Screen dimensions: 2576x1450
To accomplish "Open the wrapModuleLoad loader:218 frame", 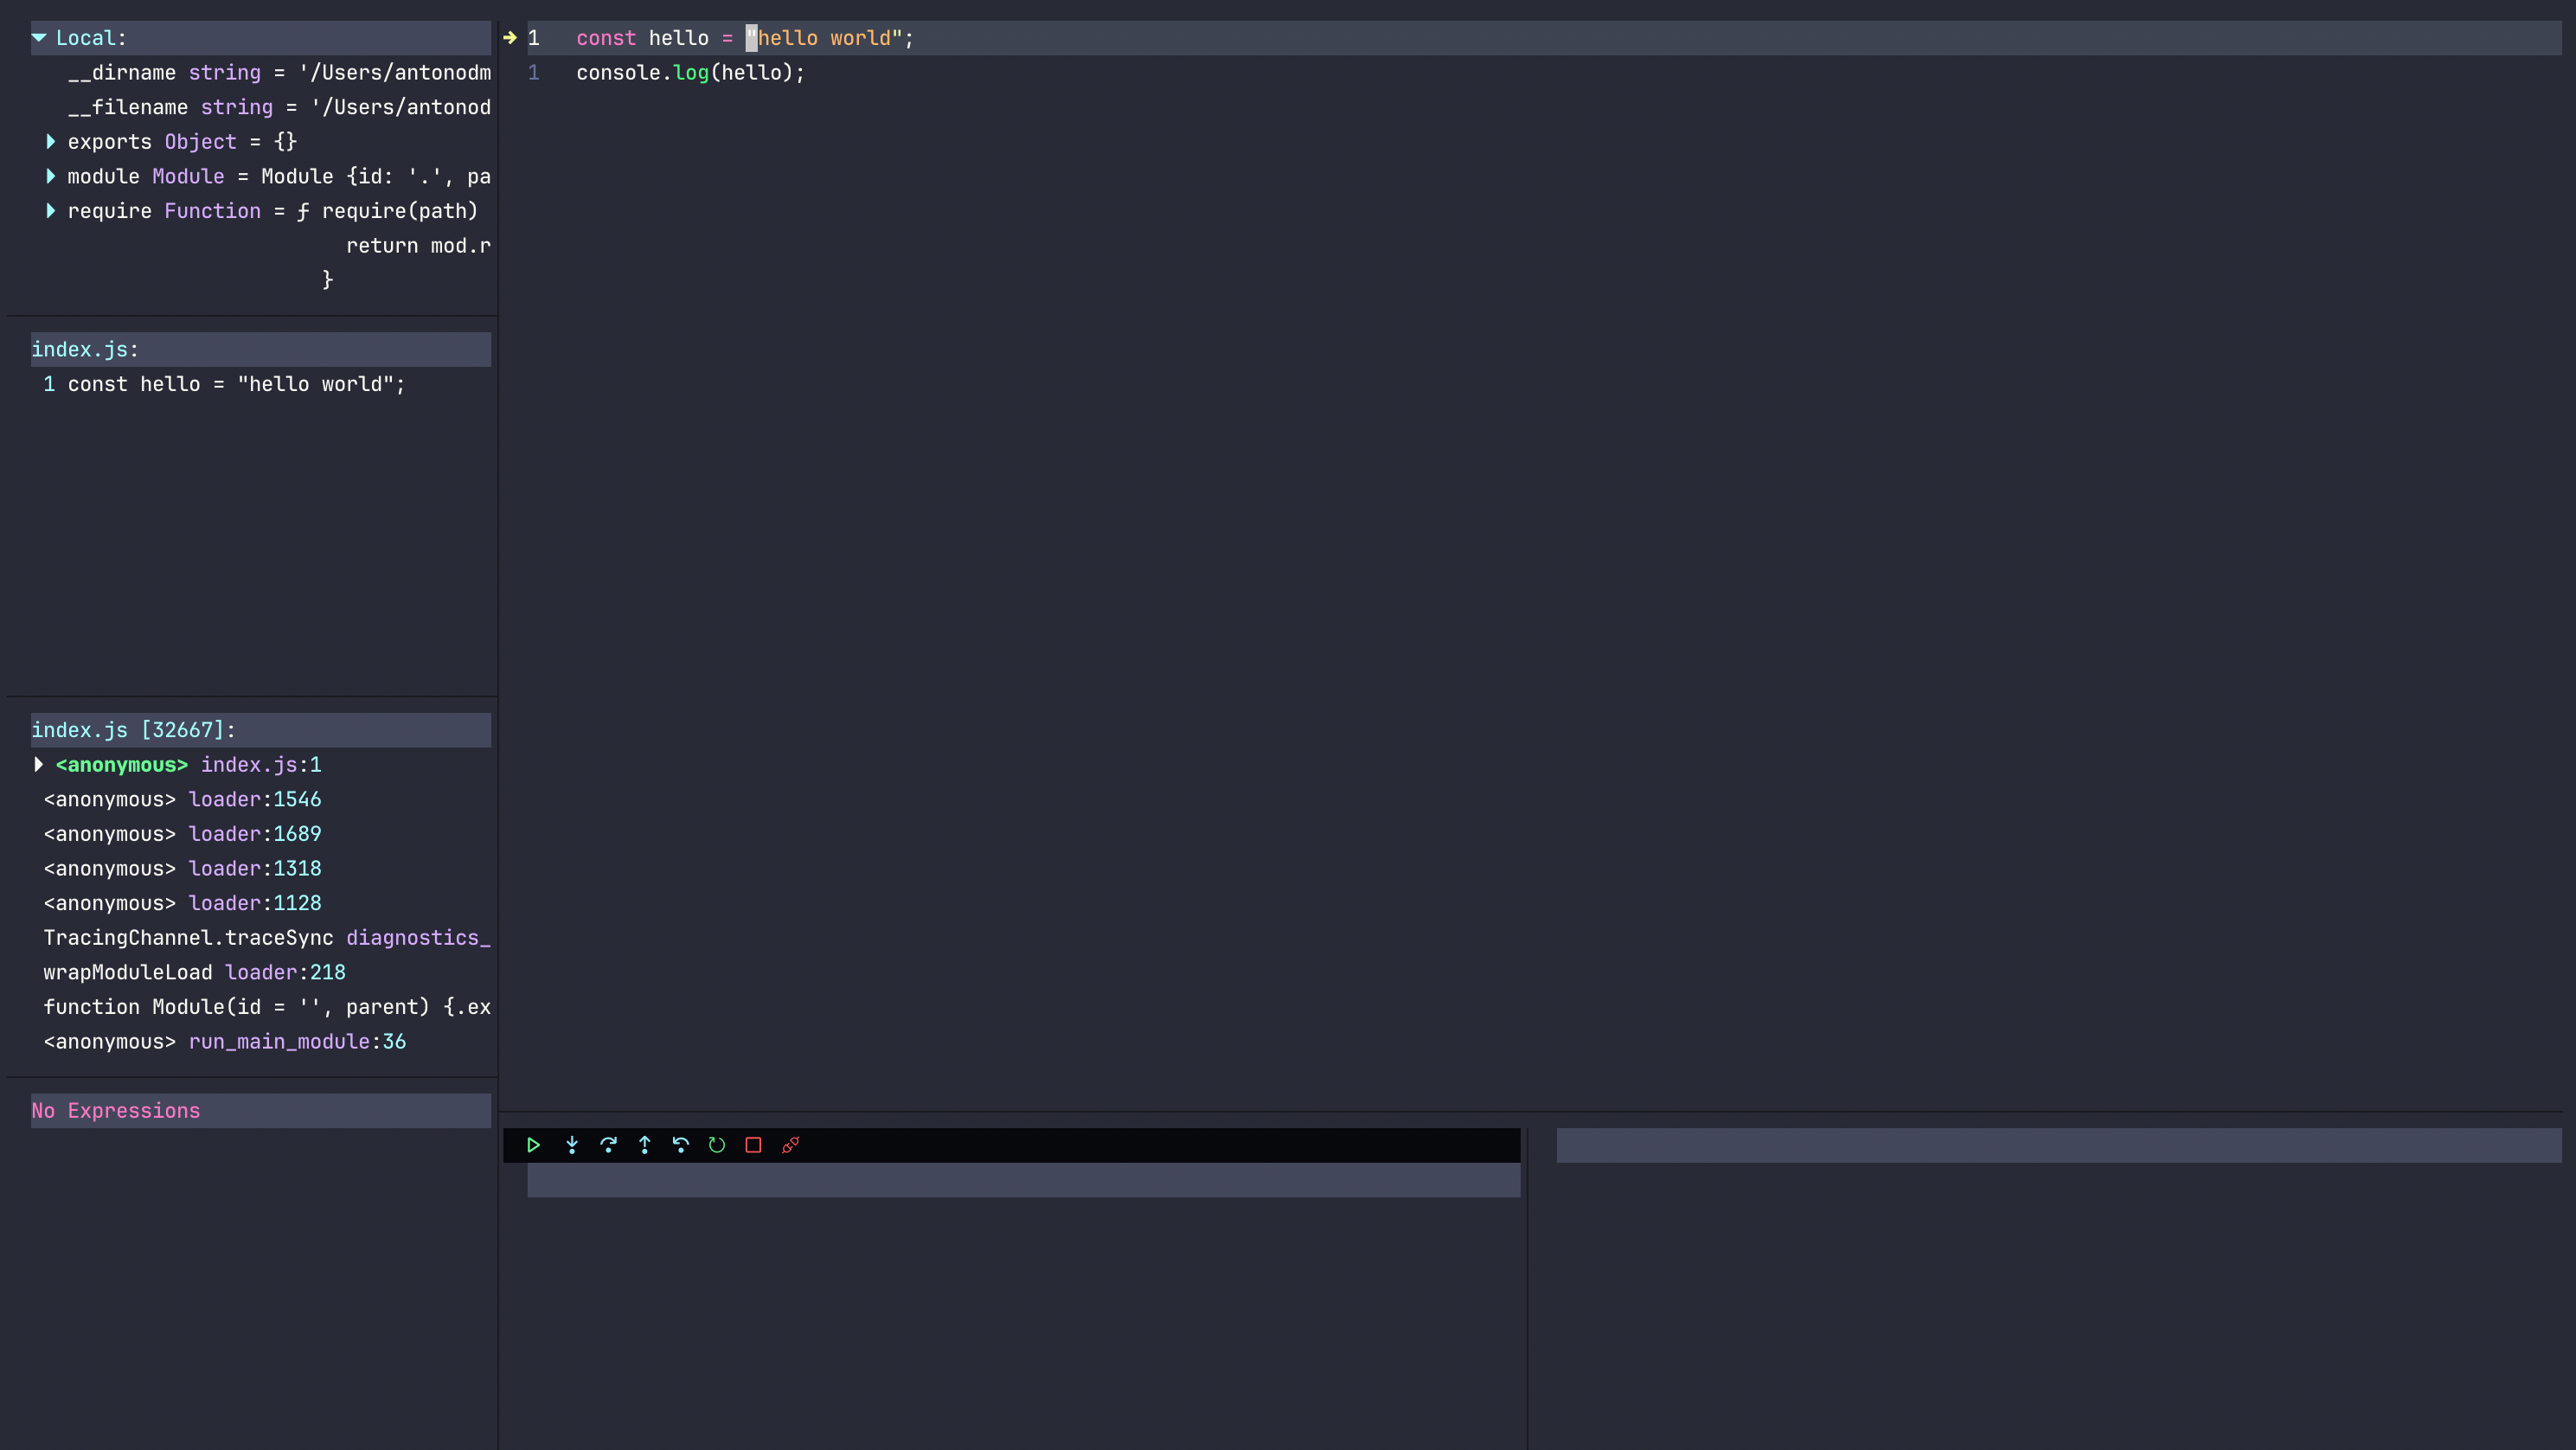I will pyautogui.click(x=194, y=972).
